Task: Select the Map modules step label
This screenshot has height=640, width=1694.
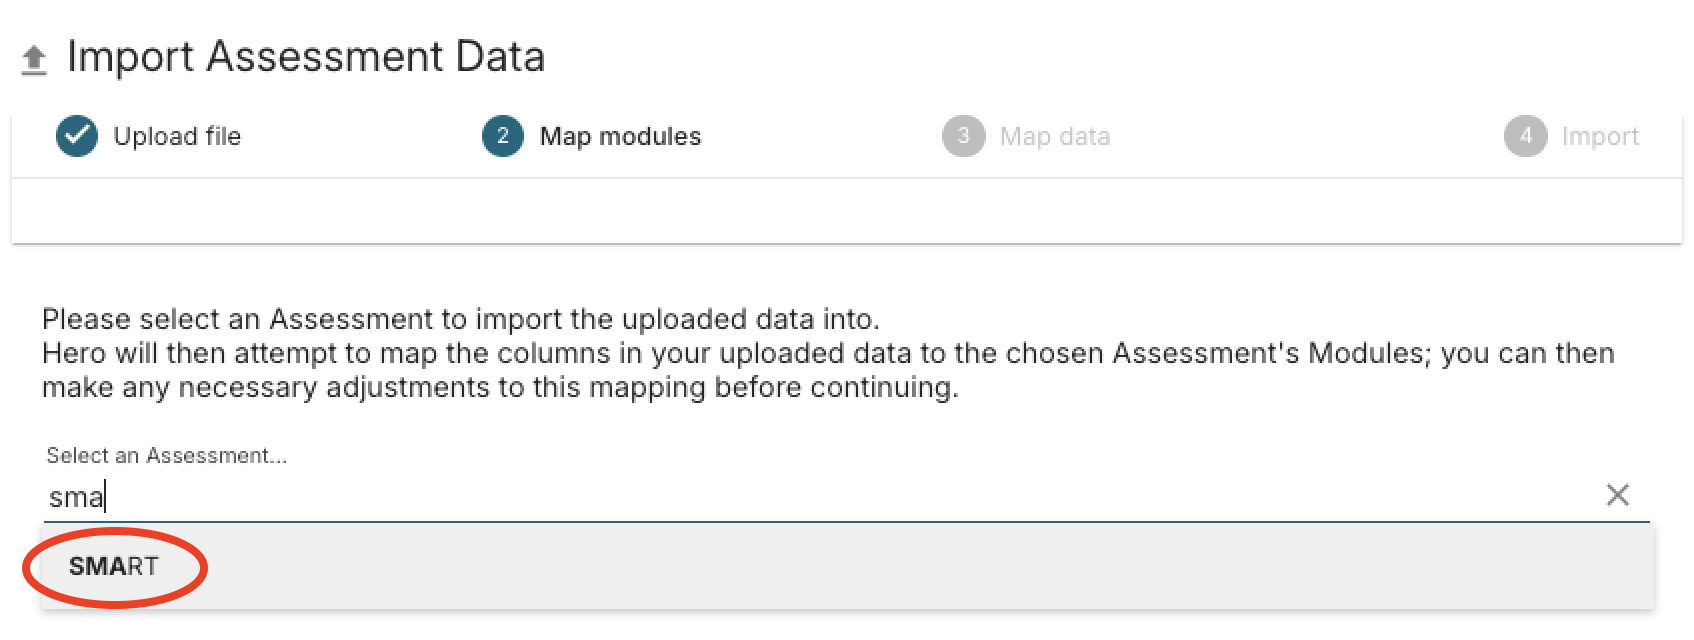Action: [620, 136]
